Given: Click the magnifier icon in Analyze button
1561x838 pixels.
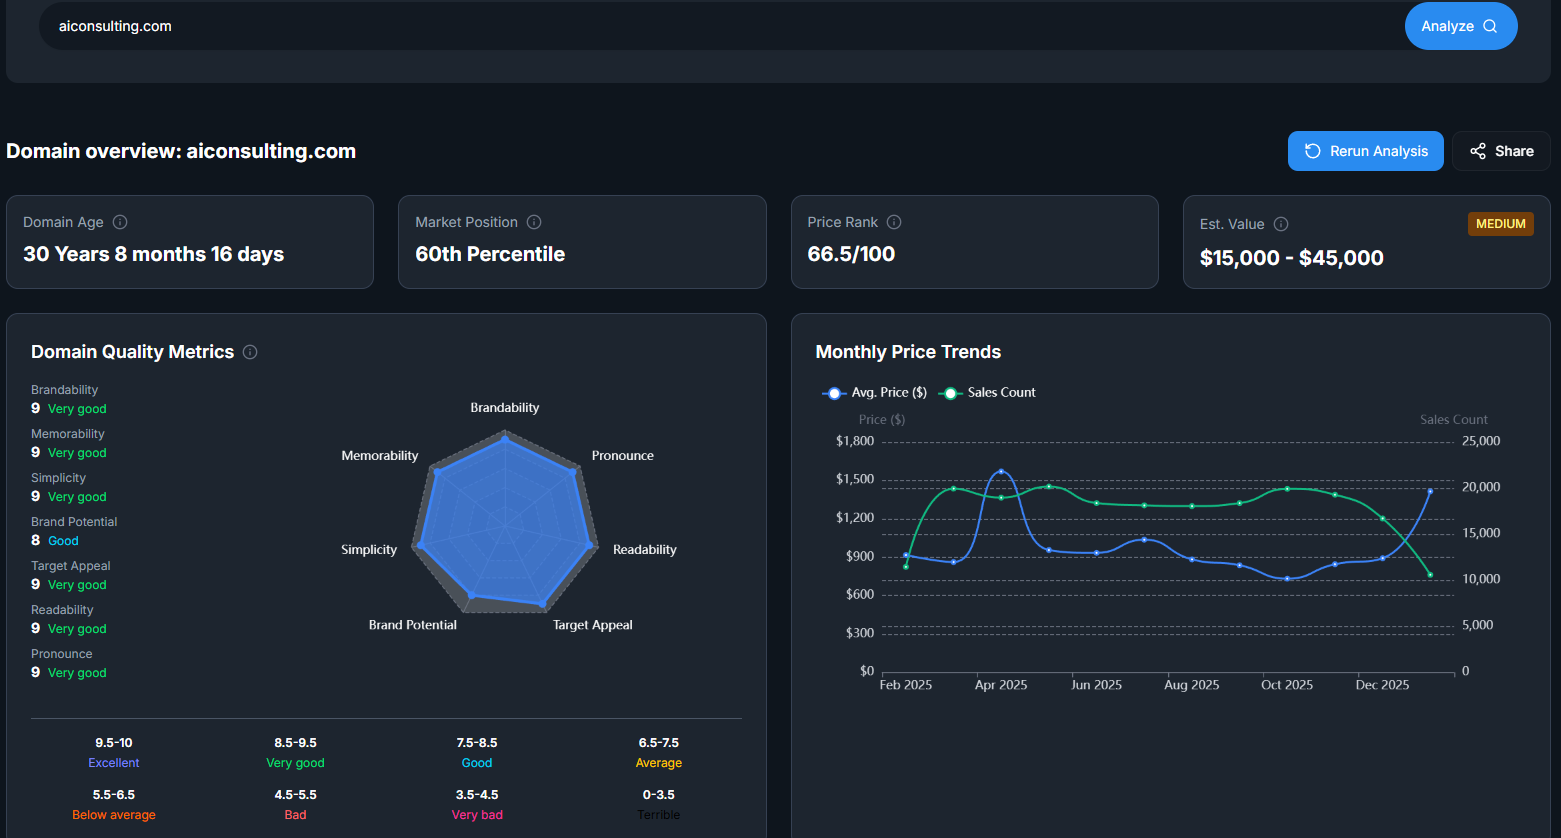Looking at the screenshot, I should 1490,26.
